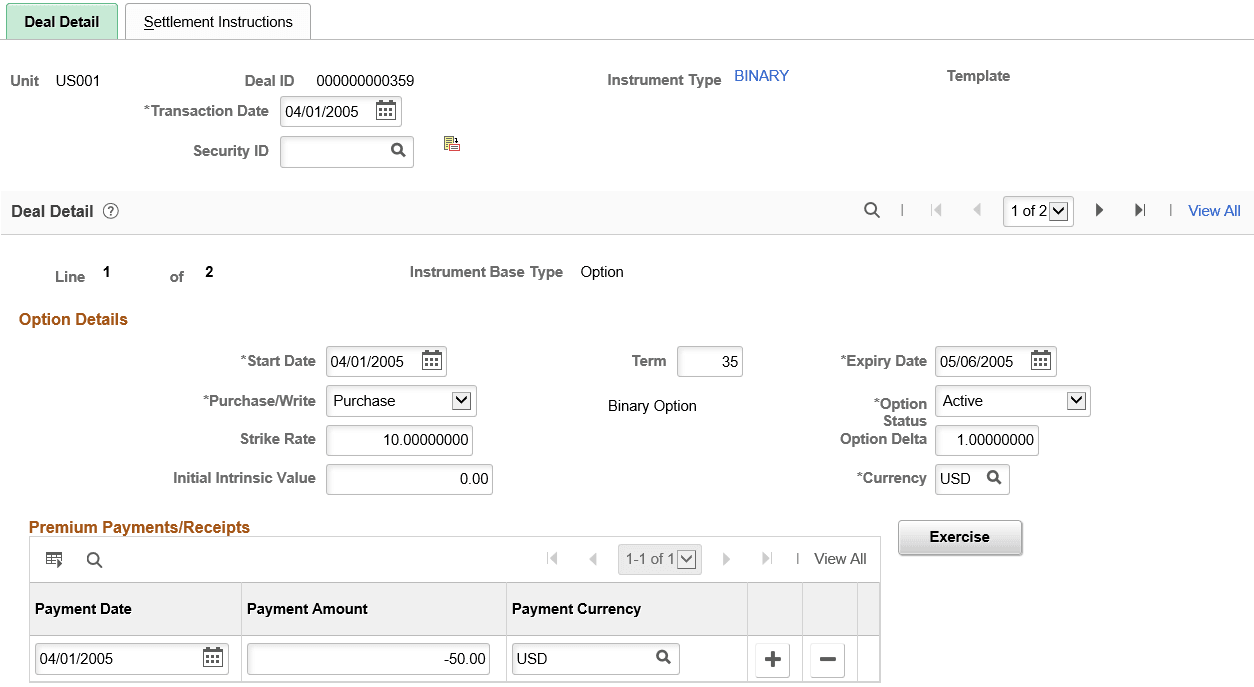Click the grid personalize icon above Payment Date
Screen dimensions: 1254x687
pos(53,559)
